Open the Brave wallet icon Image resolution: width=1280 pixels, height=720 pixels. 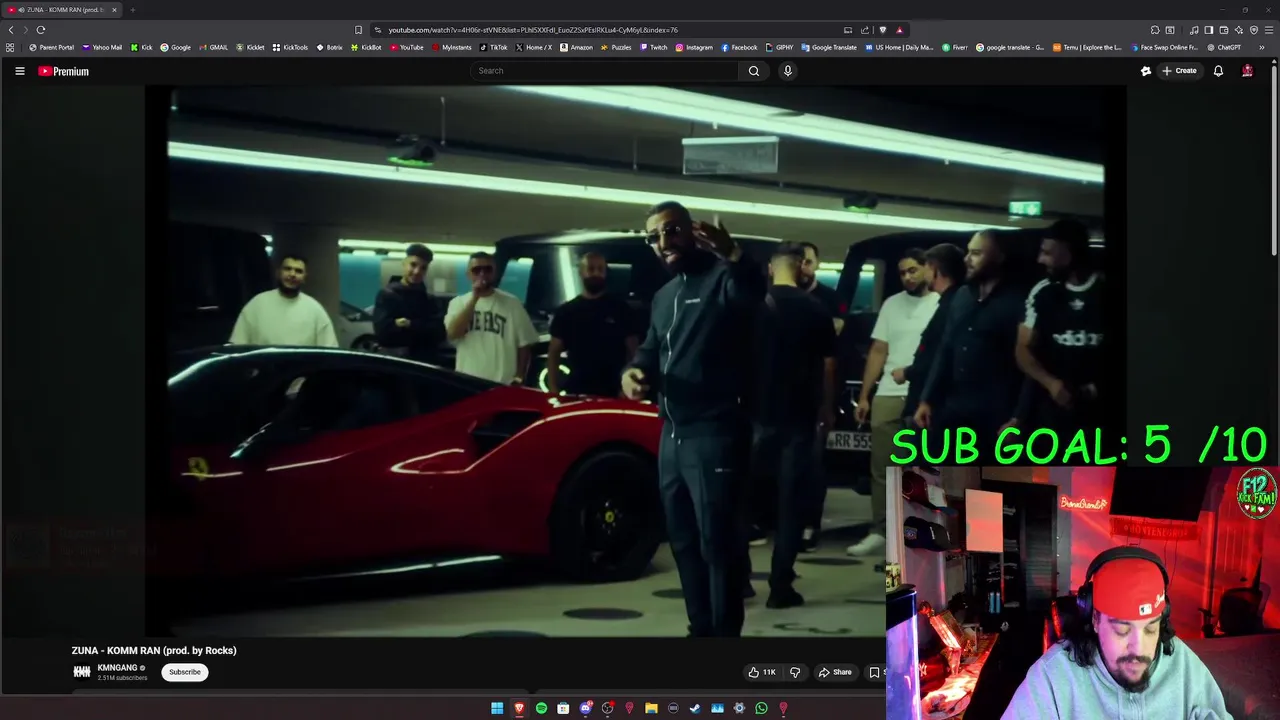click(1224, 30)
